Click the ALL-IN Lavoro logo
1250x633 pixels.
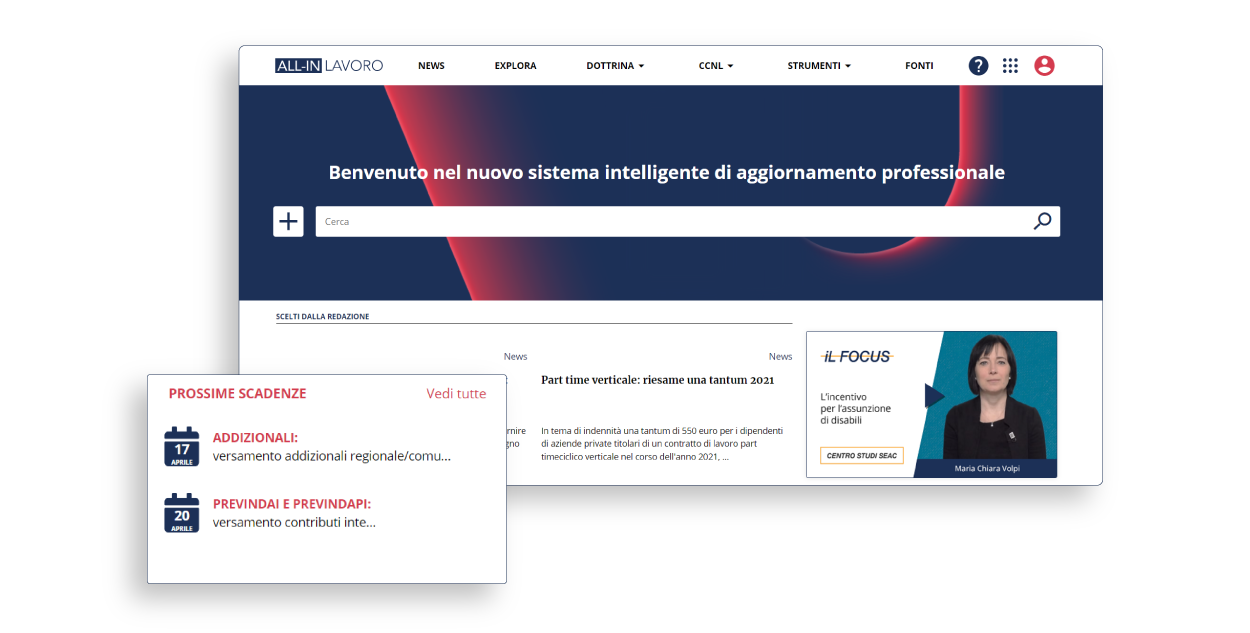click(329, 66)
